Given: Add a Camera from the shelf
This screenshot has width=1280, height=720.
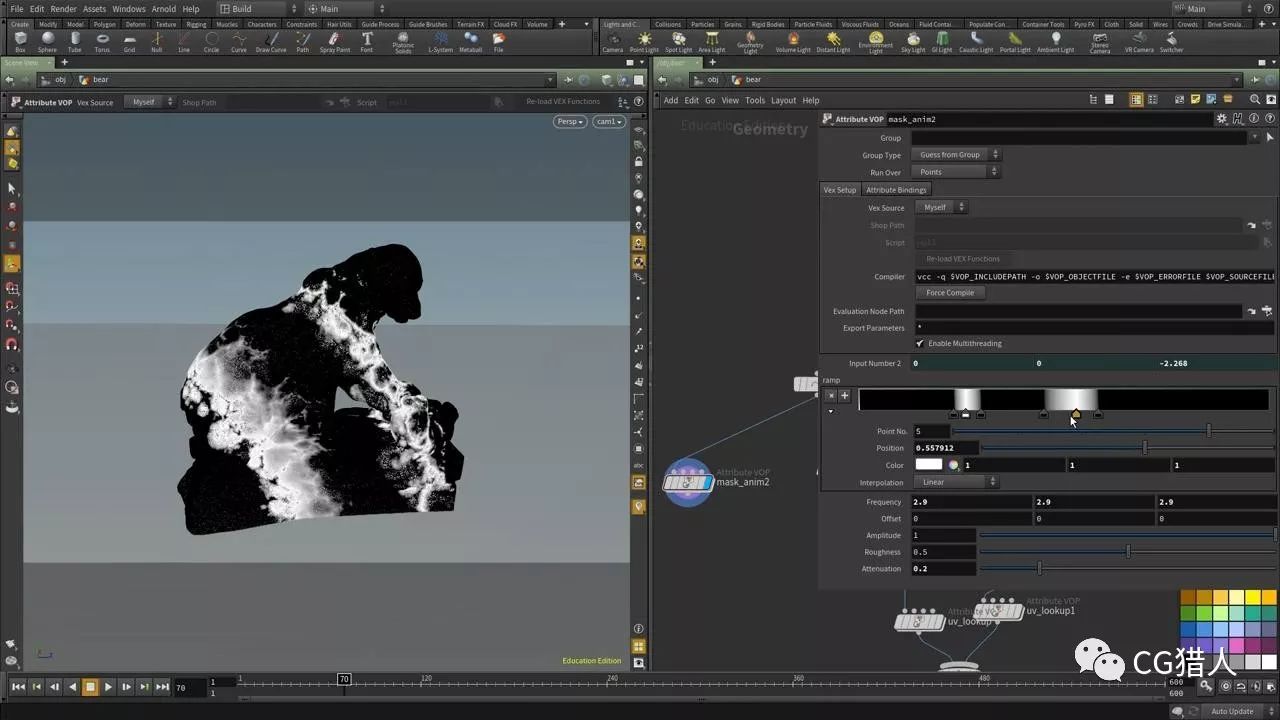Looking at the screenshot, I should 612,41.
